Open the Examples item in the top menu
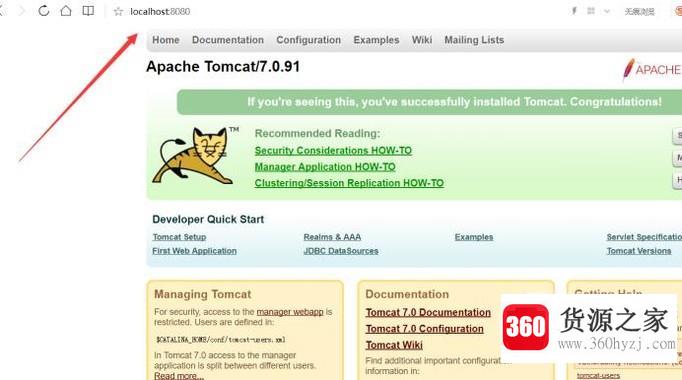682x380 pixels. (x=376, y=40)
